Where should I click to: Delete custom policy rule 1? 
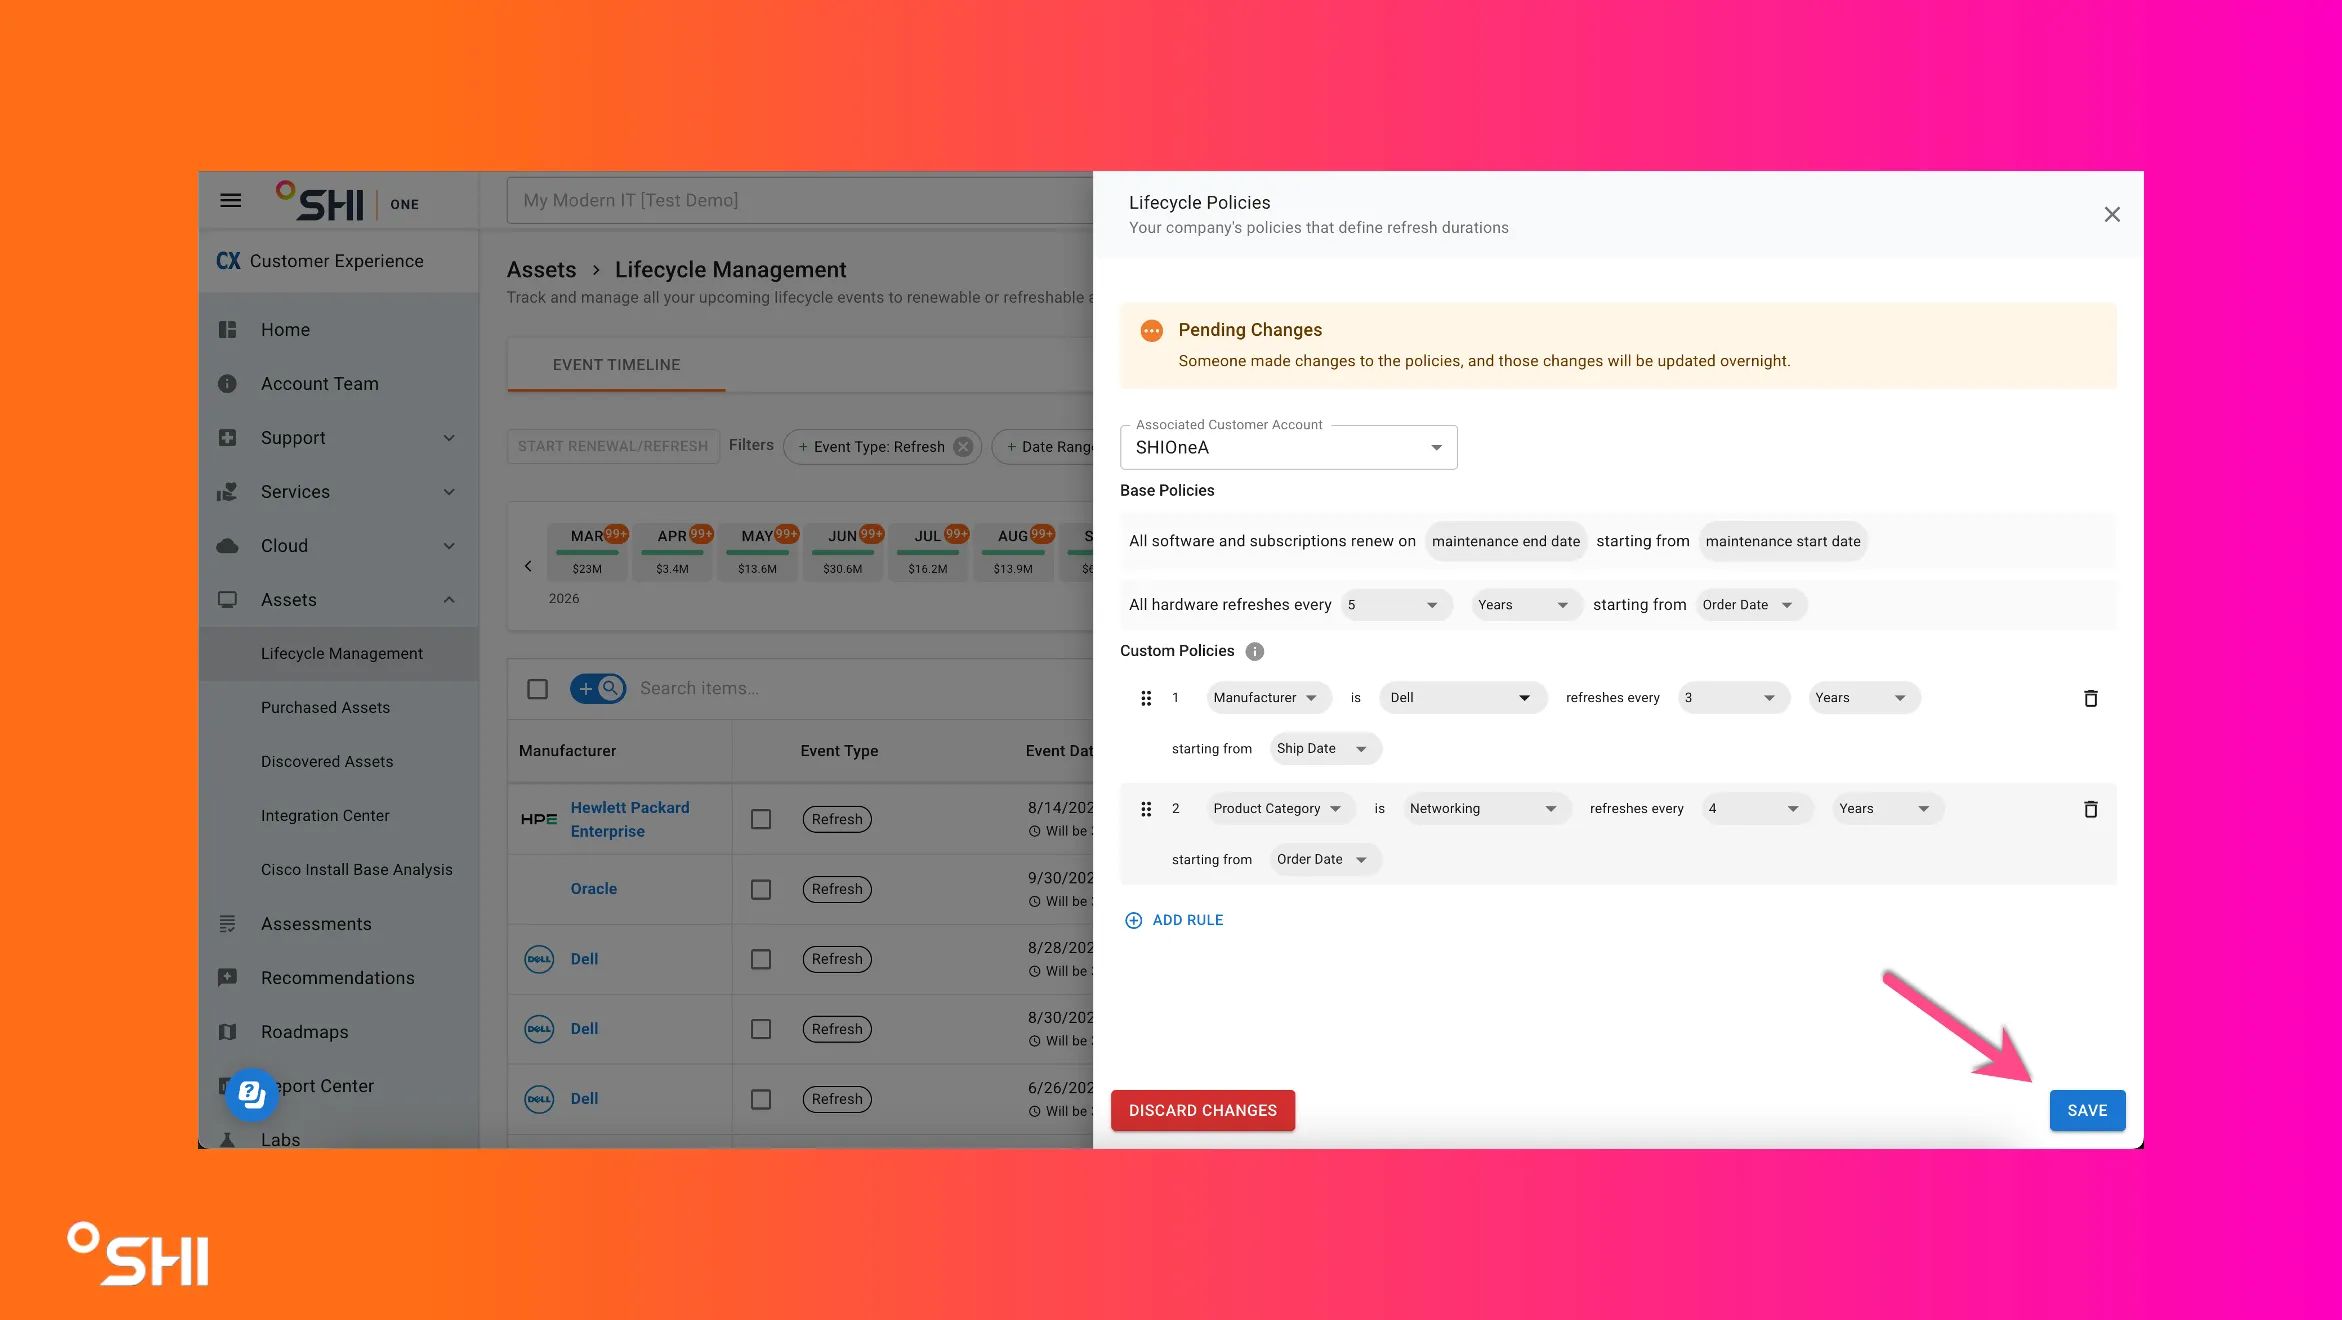[2091, 698]
